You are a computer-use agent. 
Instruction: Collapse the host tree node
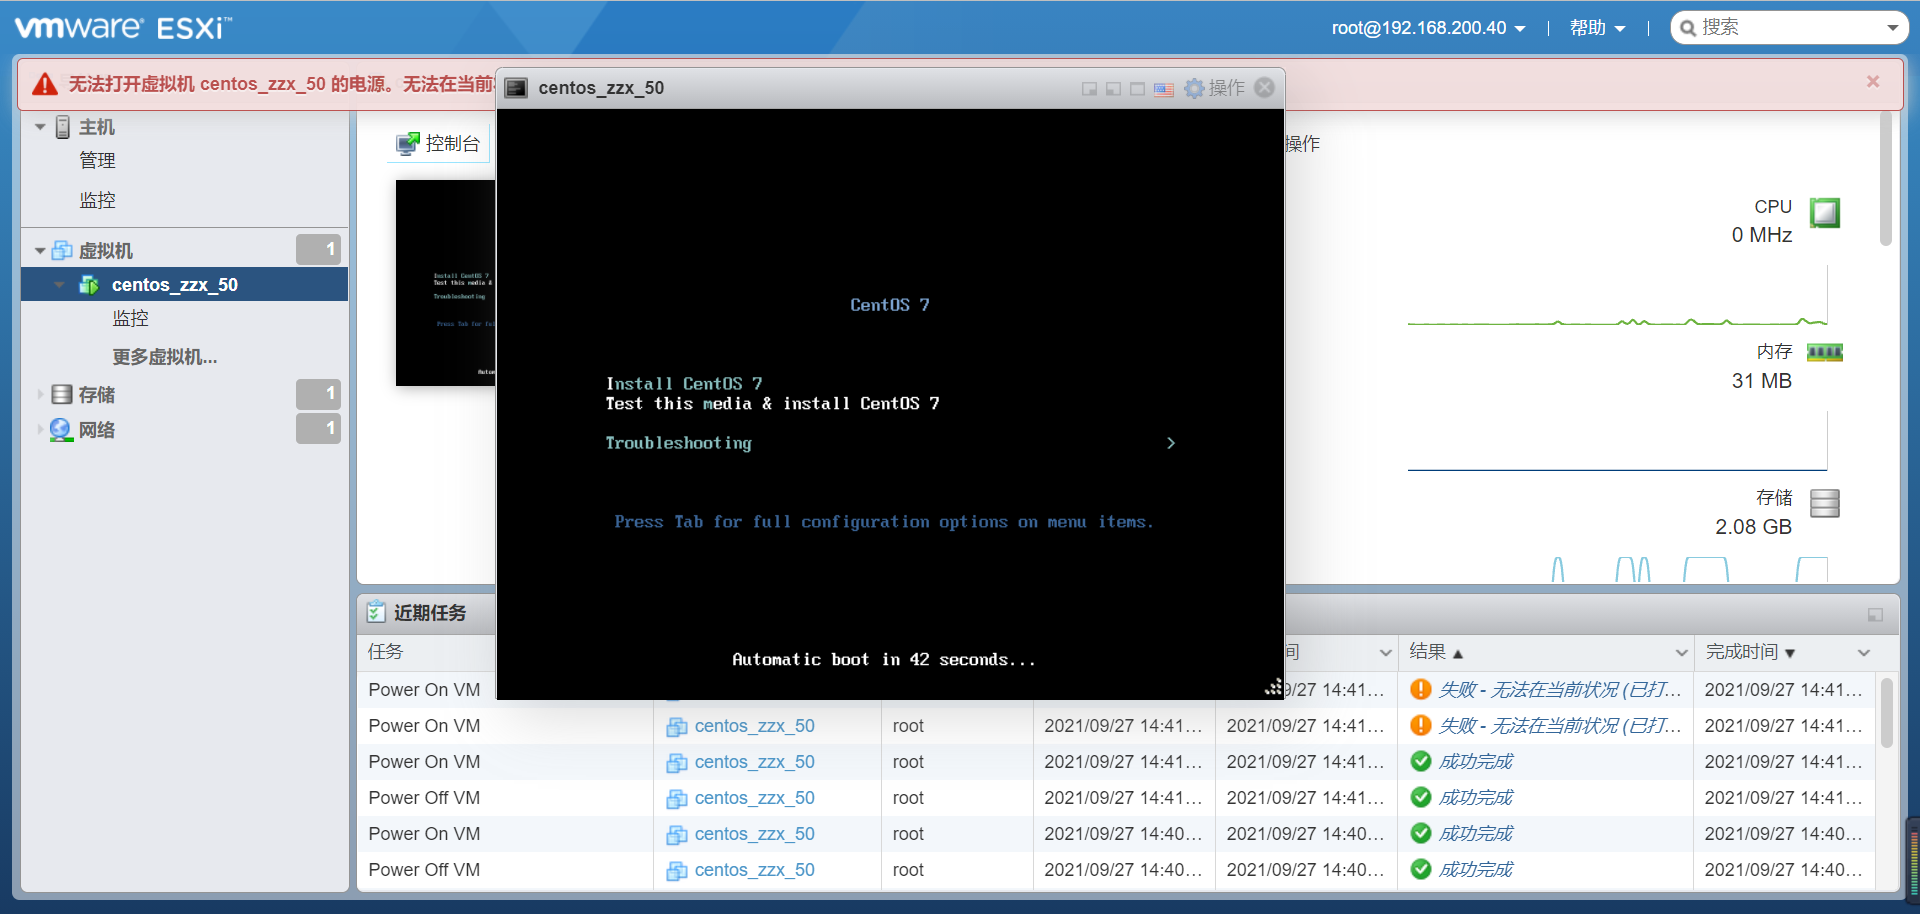pyautogui.click(x=40, y=127)
